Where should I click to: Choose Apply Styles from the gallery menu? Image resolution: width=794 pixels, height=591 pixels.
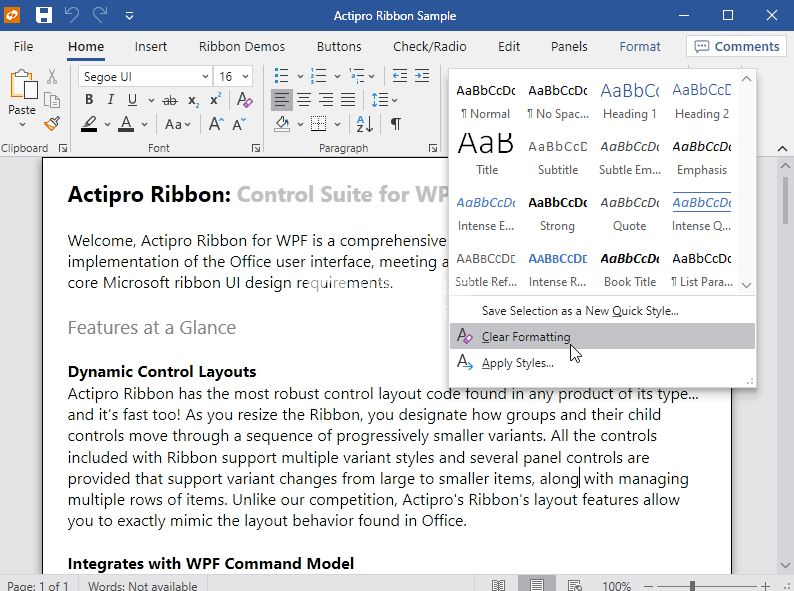click(x=517, y=363)
